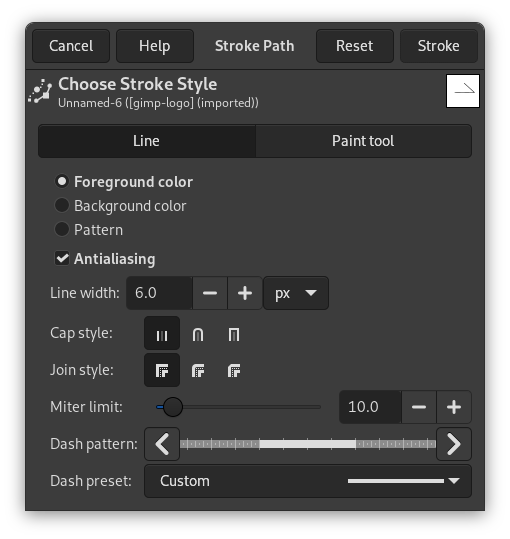Select the round cap style icon
This screenshot has height=539, width=510.
[x=198, y=334]
